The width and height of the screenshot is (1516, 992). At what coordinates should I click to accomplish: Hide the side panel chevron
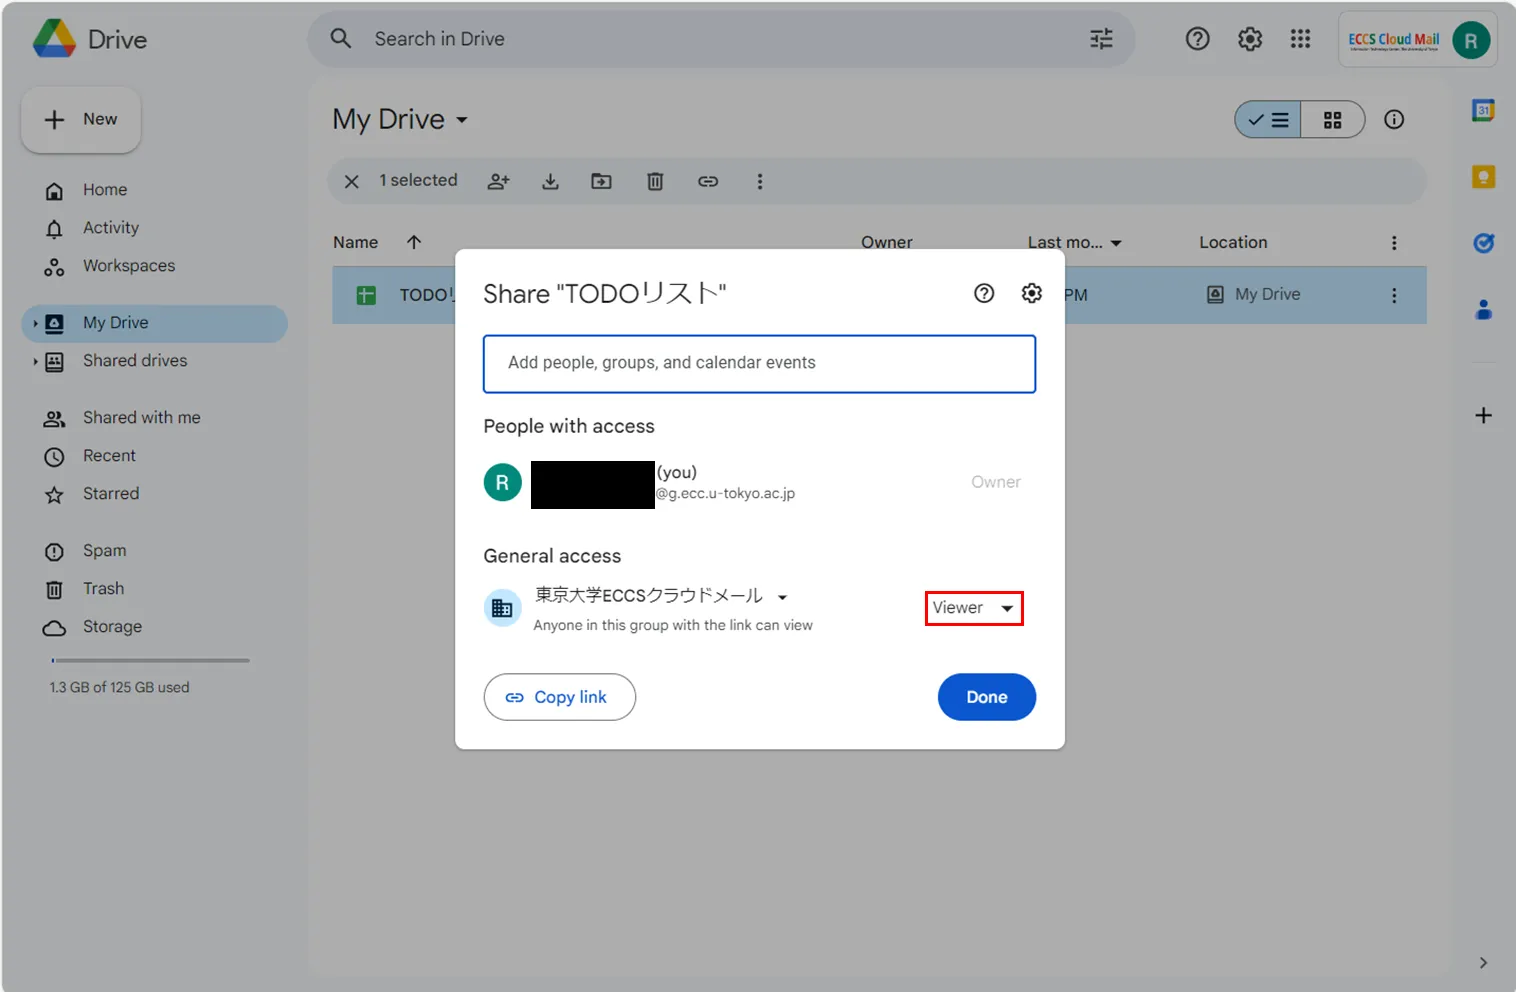[x=1483, y=963]
